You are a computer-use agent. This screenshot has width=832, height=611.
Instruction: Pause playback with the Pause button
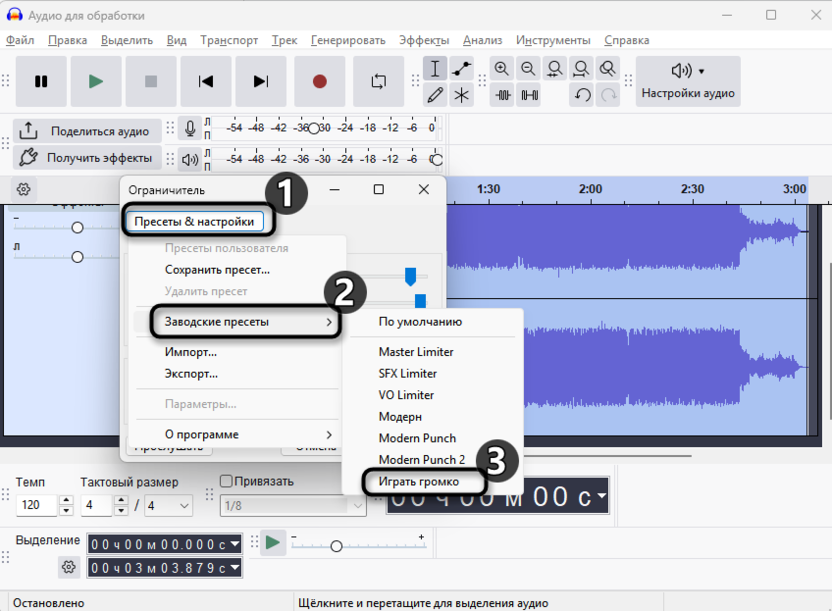(x=41, y=82)
